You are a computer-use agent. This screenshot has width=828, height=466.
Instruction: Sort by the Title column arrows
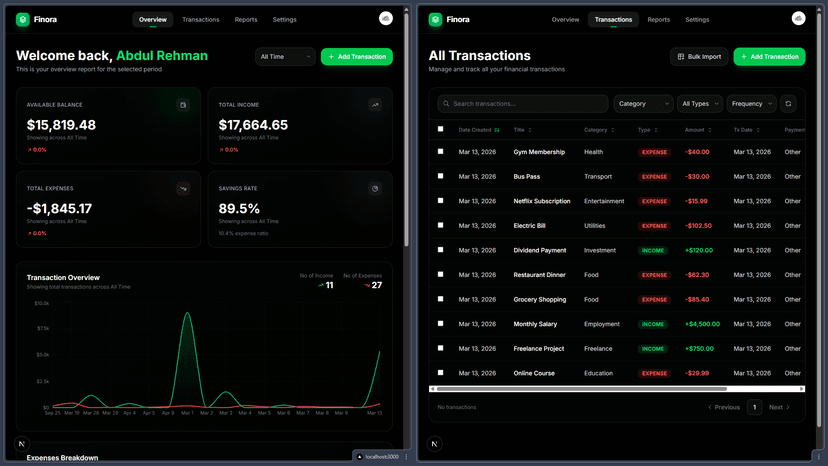[x=530, y=130]
